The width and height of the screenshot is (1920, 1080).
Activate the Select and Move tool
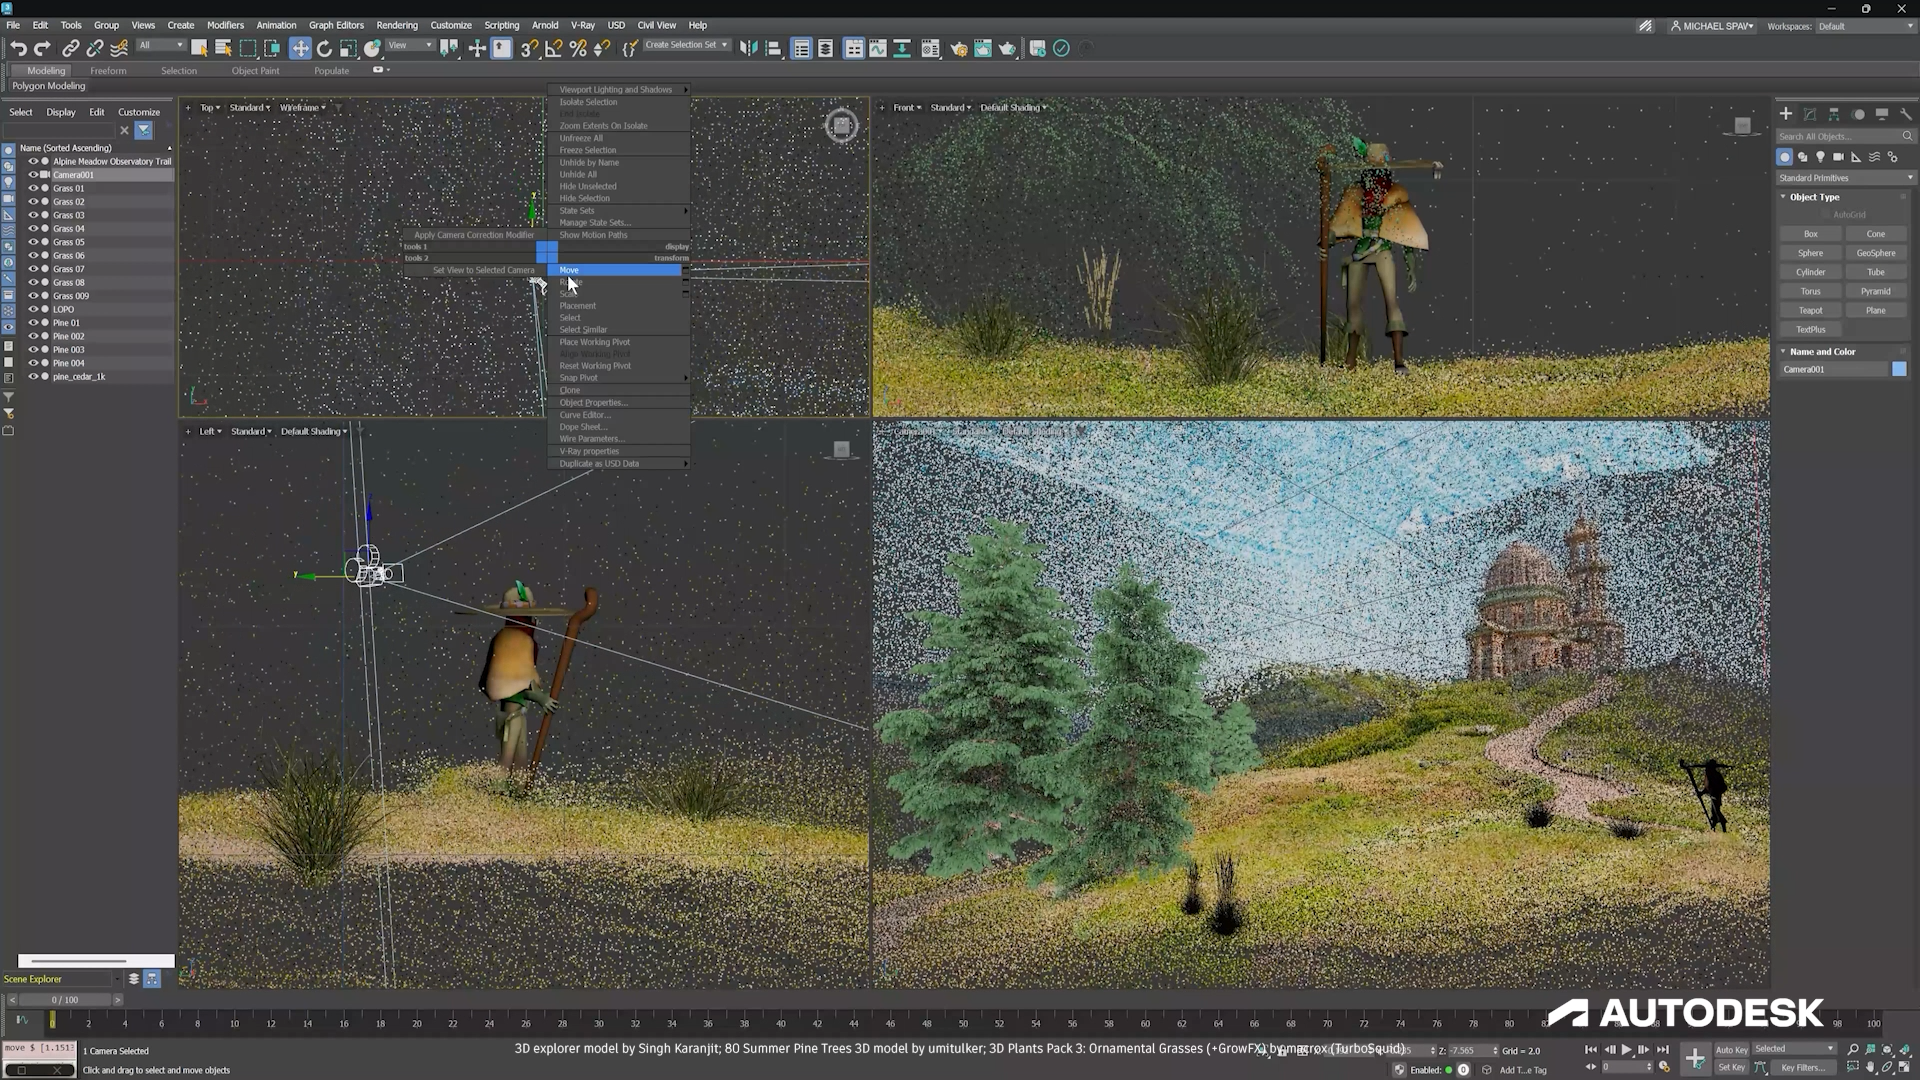coord(300,48)
